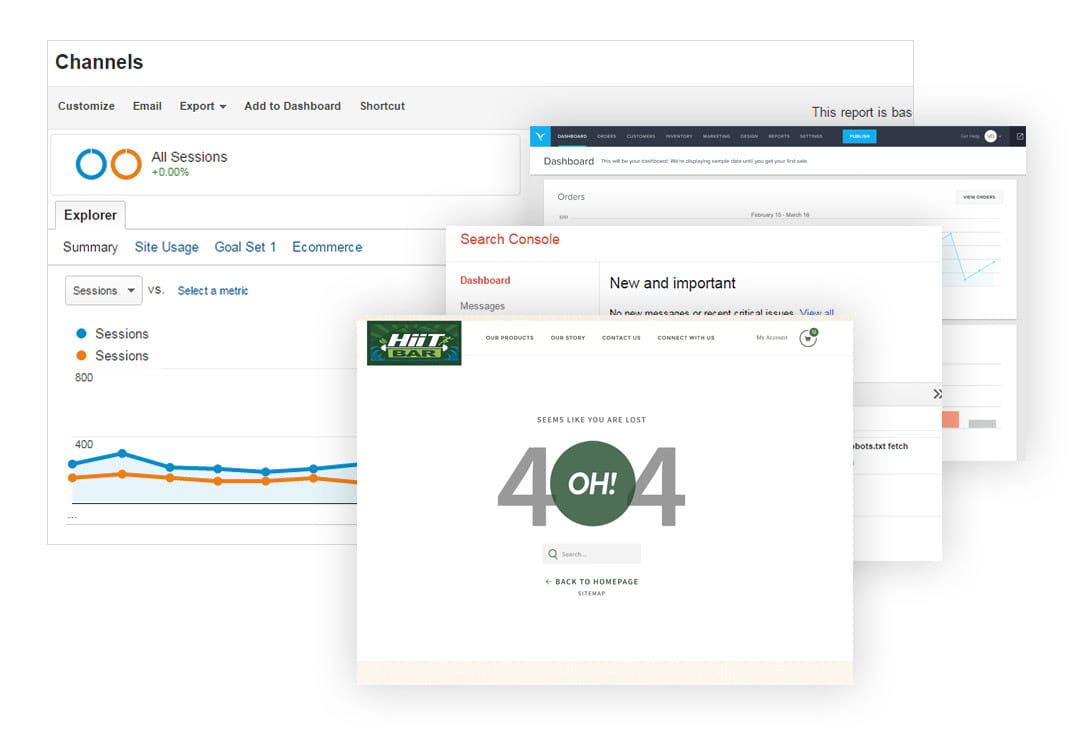Open the Export dropdown
The height and width of the screenshot is (738, 1080).
(202, 106)
